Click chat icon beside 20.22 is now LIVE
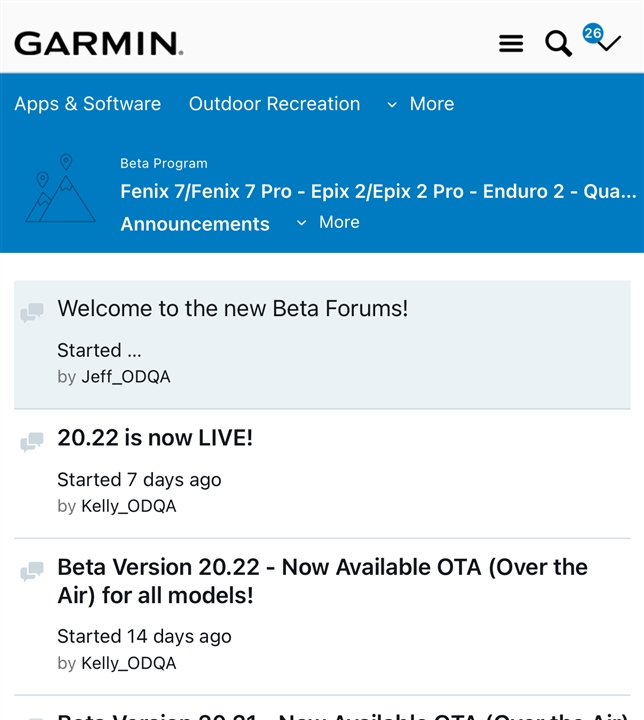Viewport: 644px width, 720px height. [32, 442]
